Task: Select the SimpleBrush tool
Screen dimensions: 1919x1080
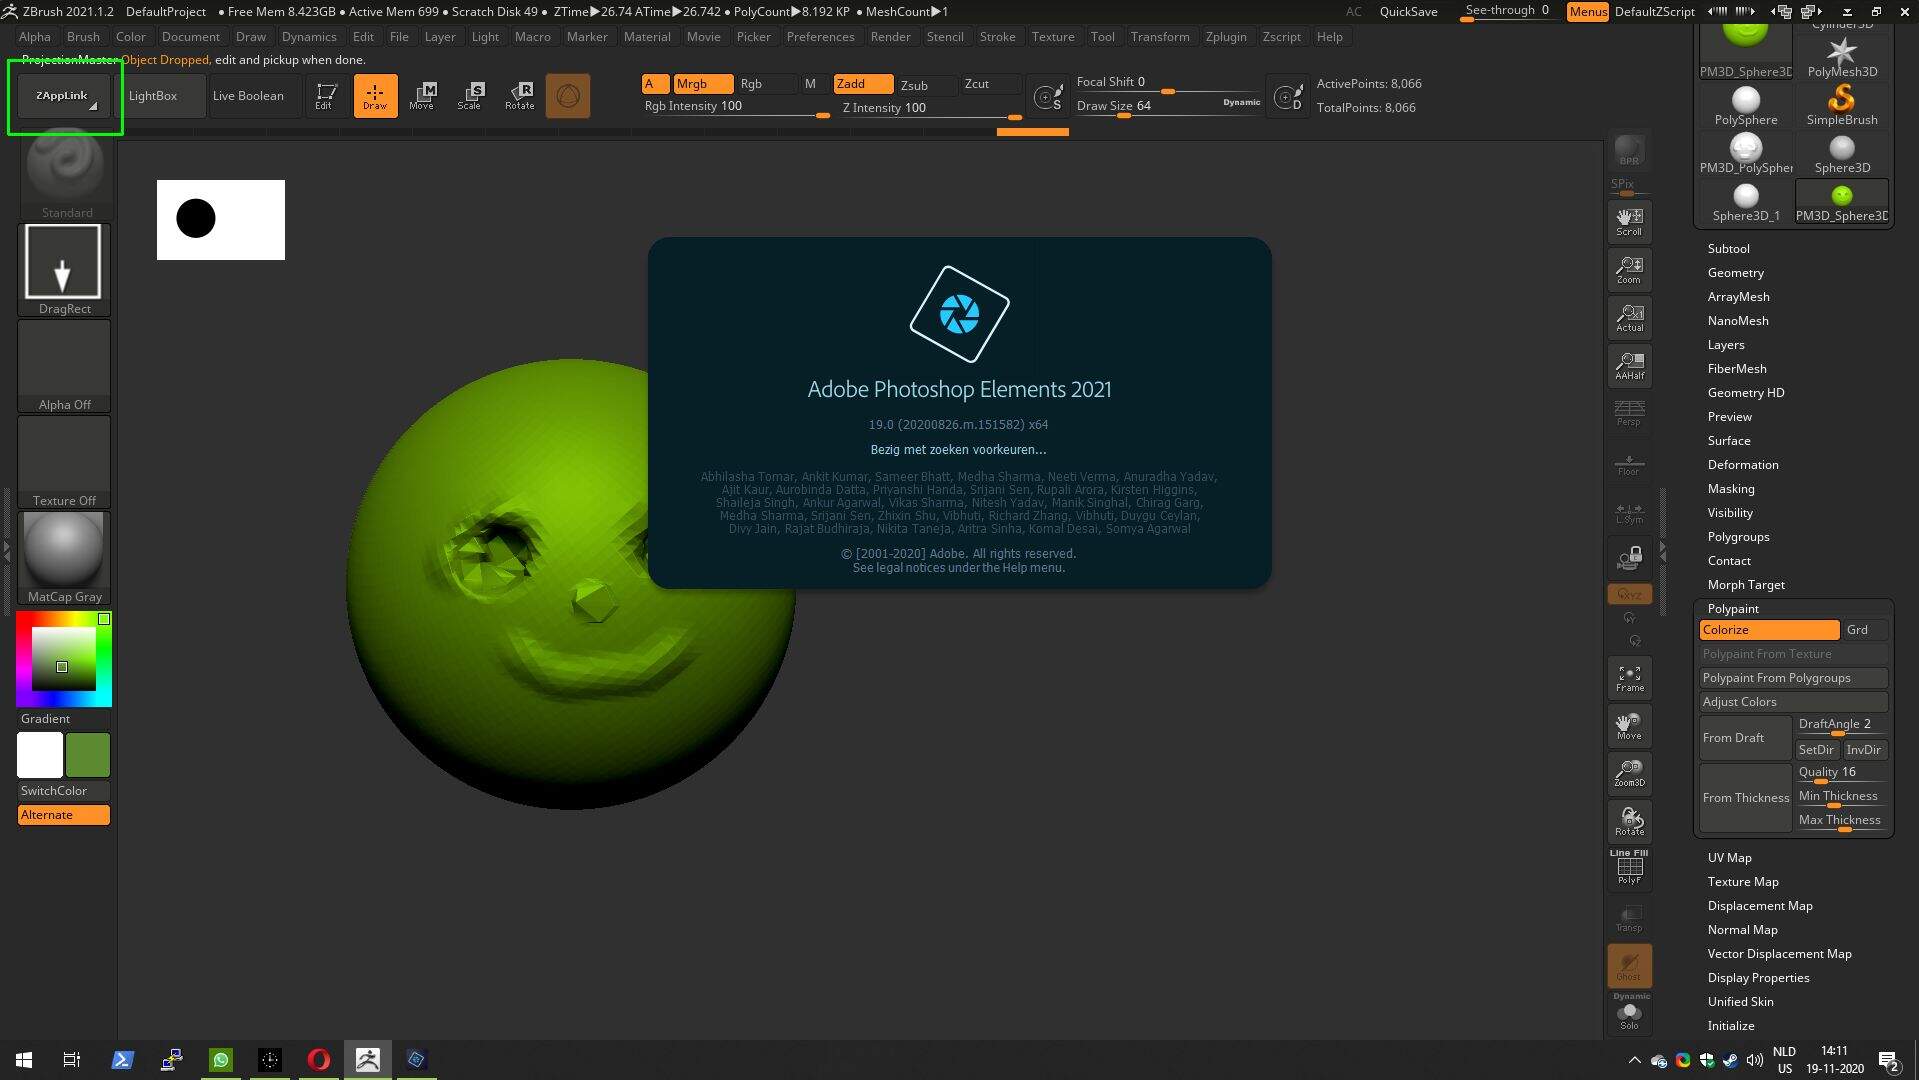Action: point(1842,106)
